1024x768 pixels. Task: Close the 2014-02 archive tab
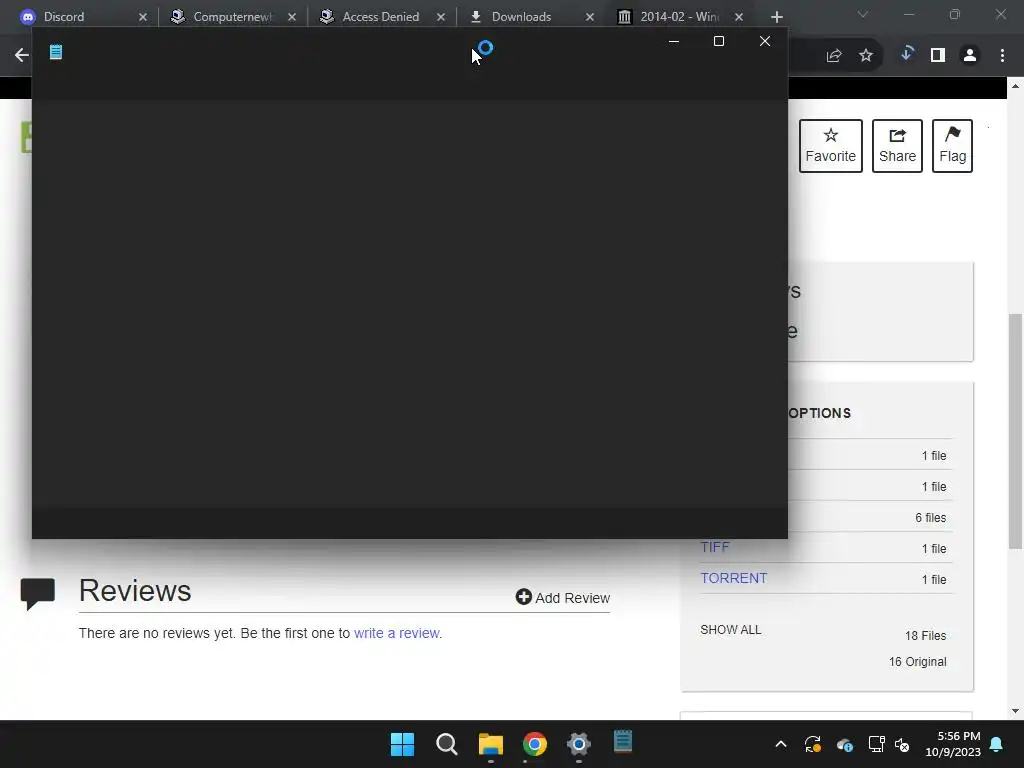pyautogui.click(x=739, y=17)
